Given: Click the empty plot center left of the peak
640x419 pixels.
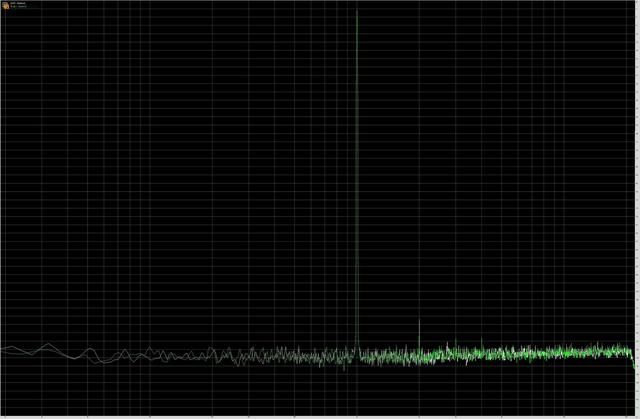Looking at the screenshot, I should (250, 200).
